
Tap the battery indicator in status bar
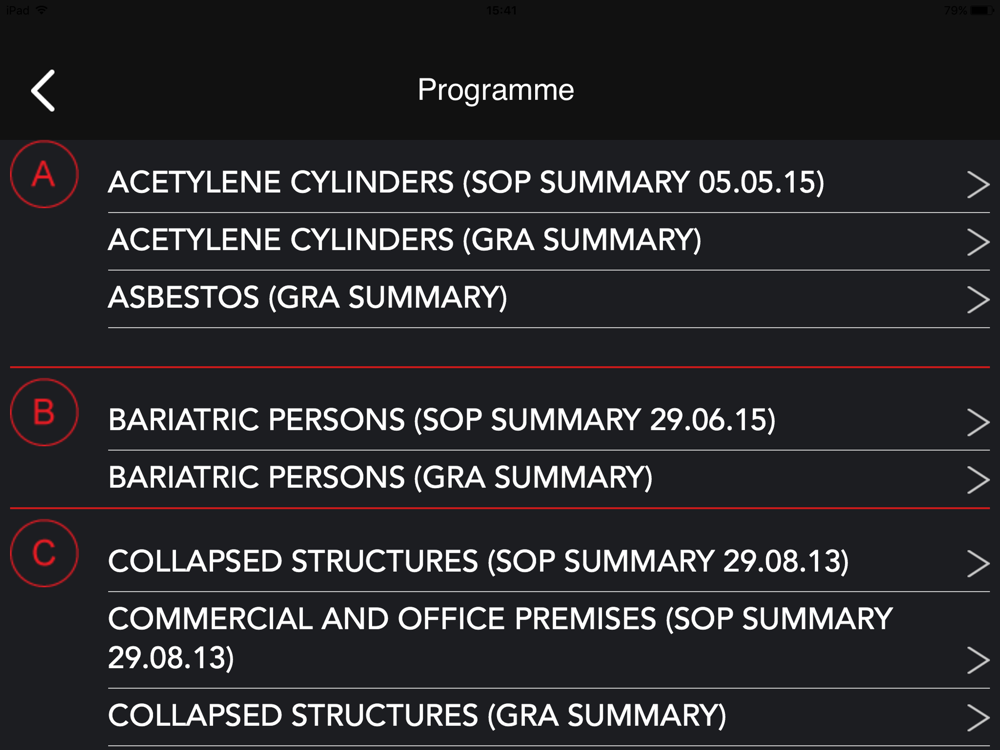click(982, 10)
